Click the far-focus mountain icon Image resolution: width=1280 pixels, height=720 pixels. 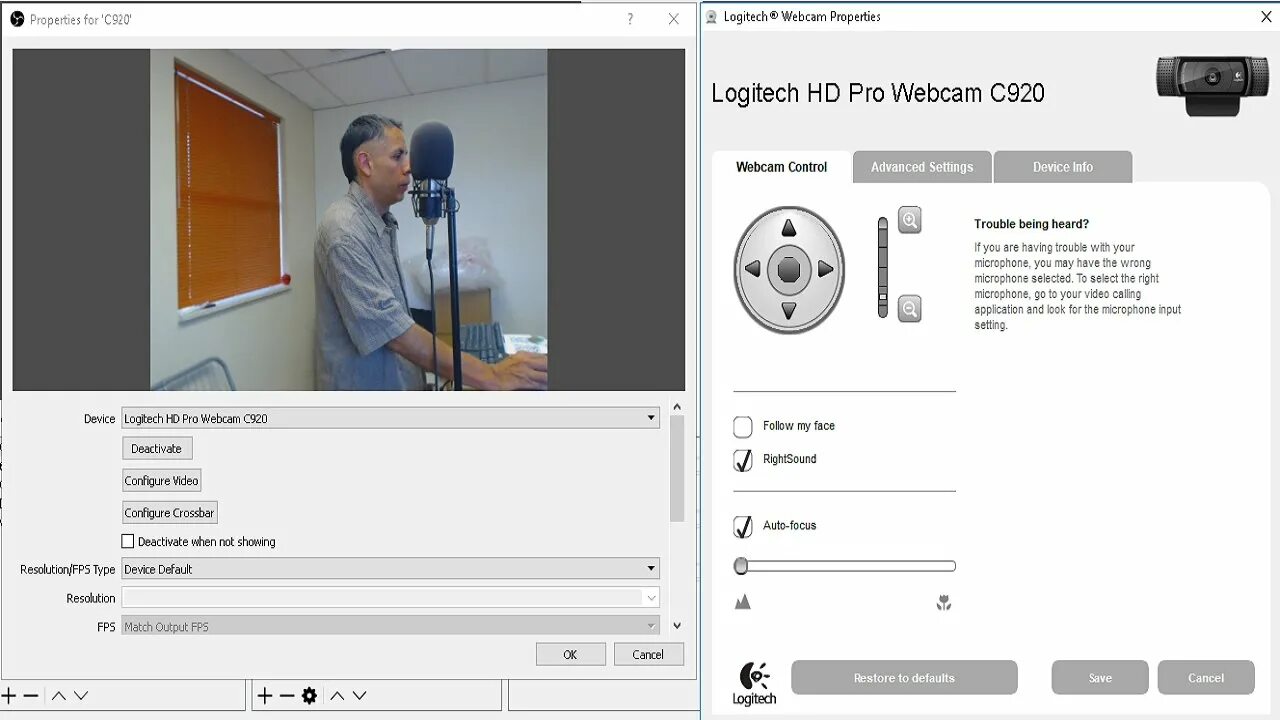(x=743, y=602)
